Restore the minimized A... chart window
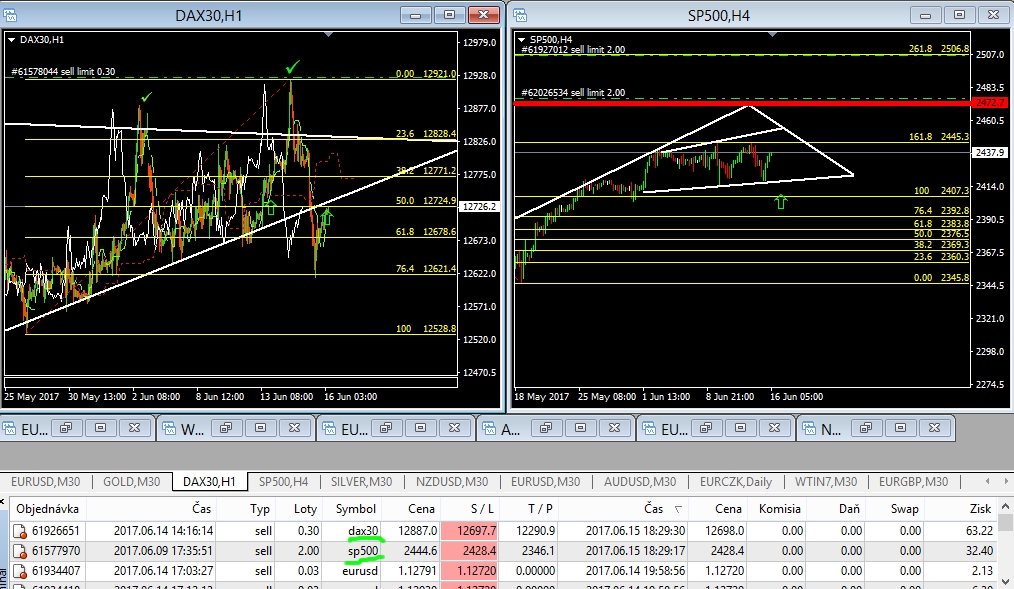Image resolution: width=1014 pixels, height=589 pixels. pos(546,427)
